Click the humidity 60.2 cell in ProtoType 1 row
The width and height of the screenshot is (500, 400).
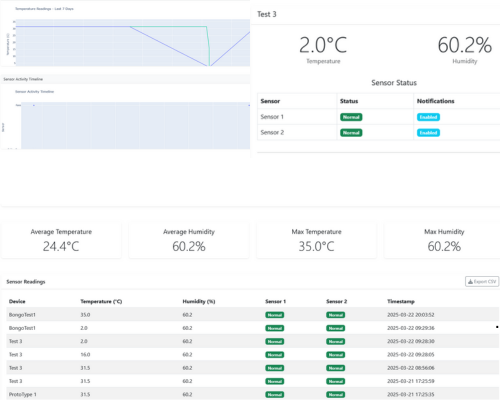pos(187,394)
